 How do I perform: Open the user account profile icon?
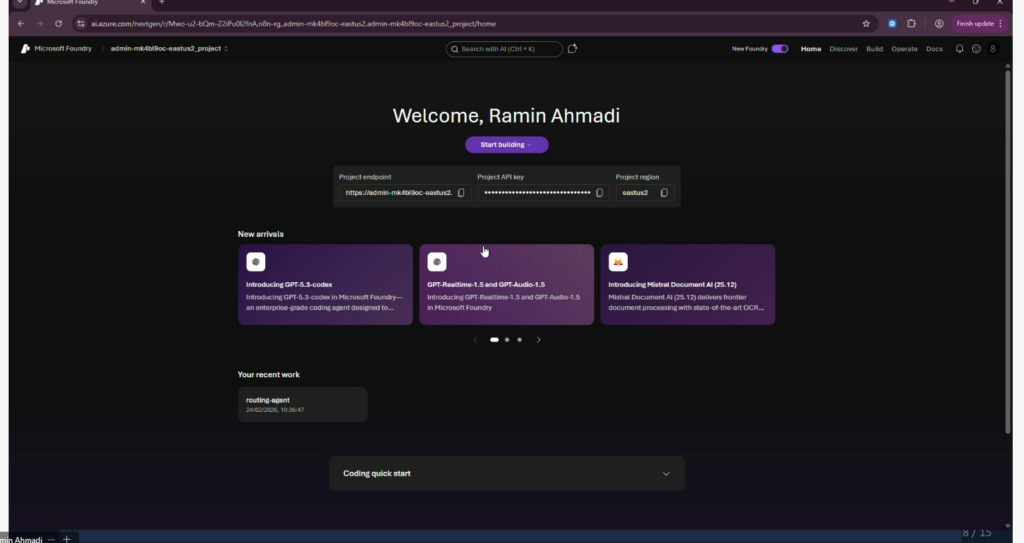(x=993, y=49)
